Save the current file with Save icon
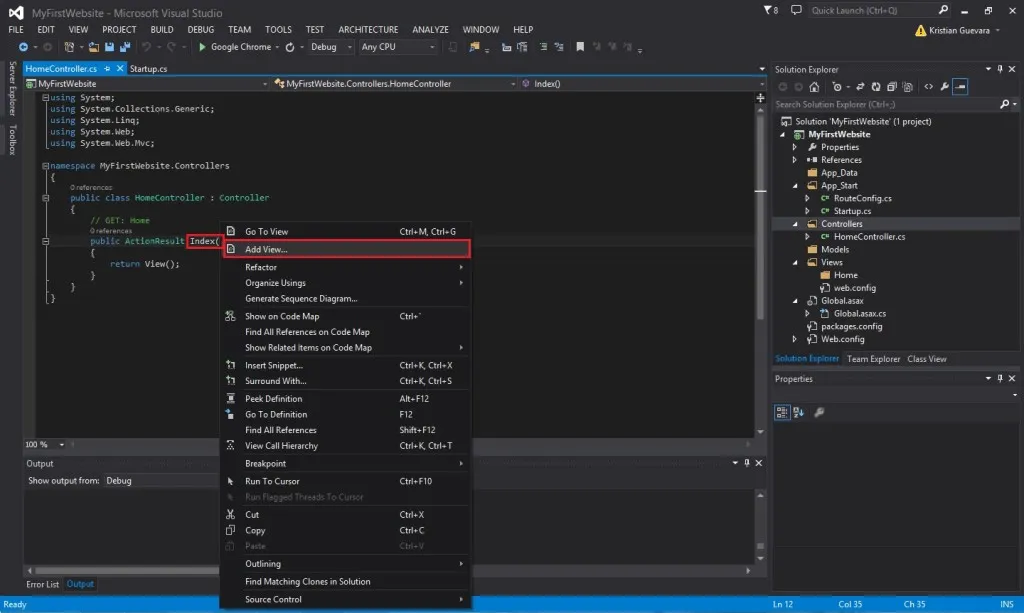Image resolution: width=1024 pixels, height=613 pixels. click(x=109, y=47)
